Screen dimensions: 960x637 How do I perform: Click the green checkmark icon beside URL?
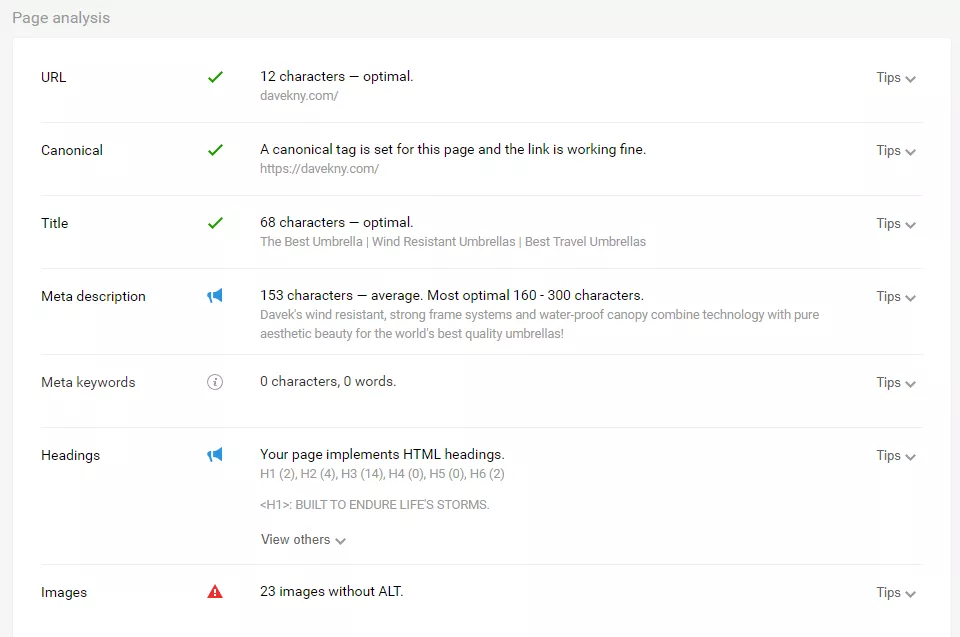(215, 77)
